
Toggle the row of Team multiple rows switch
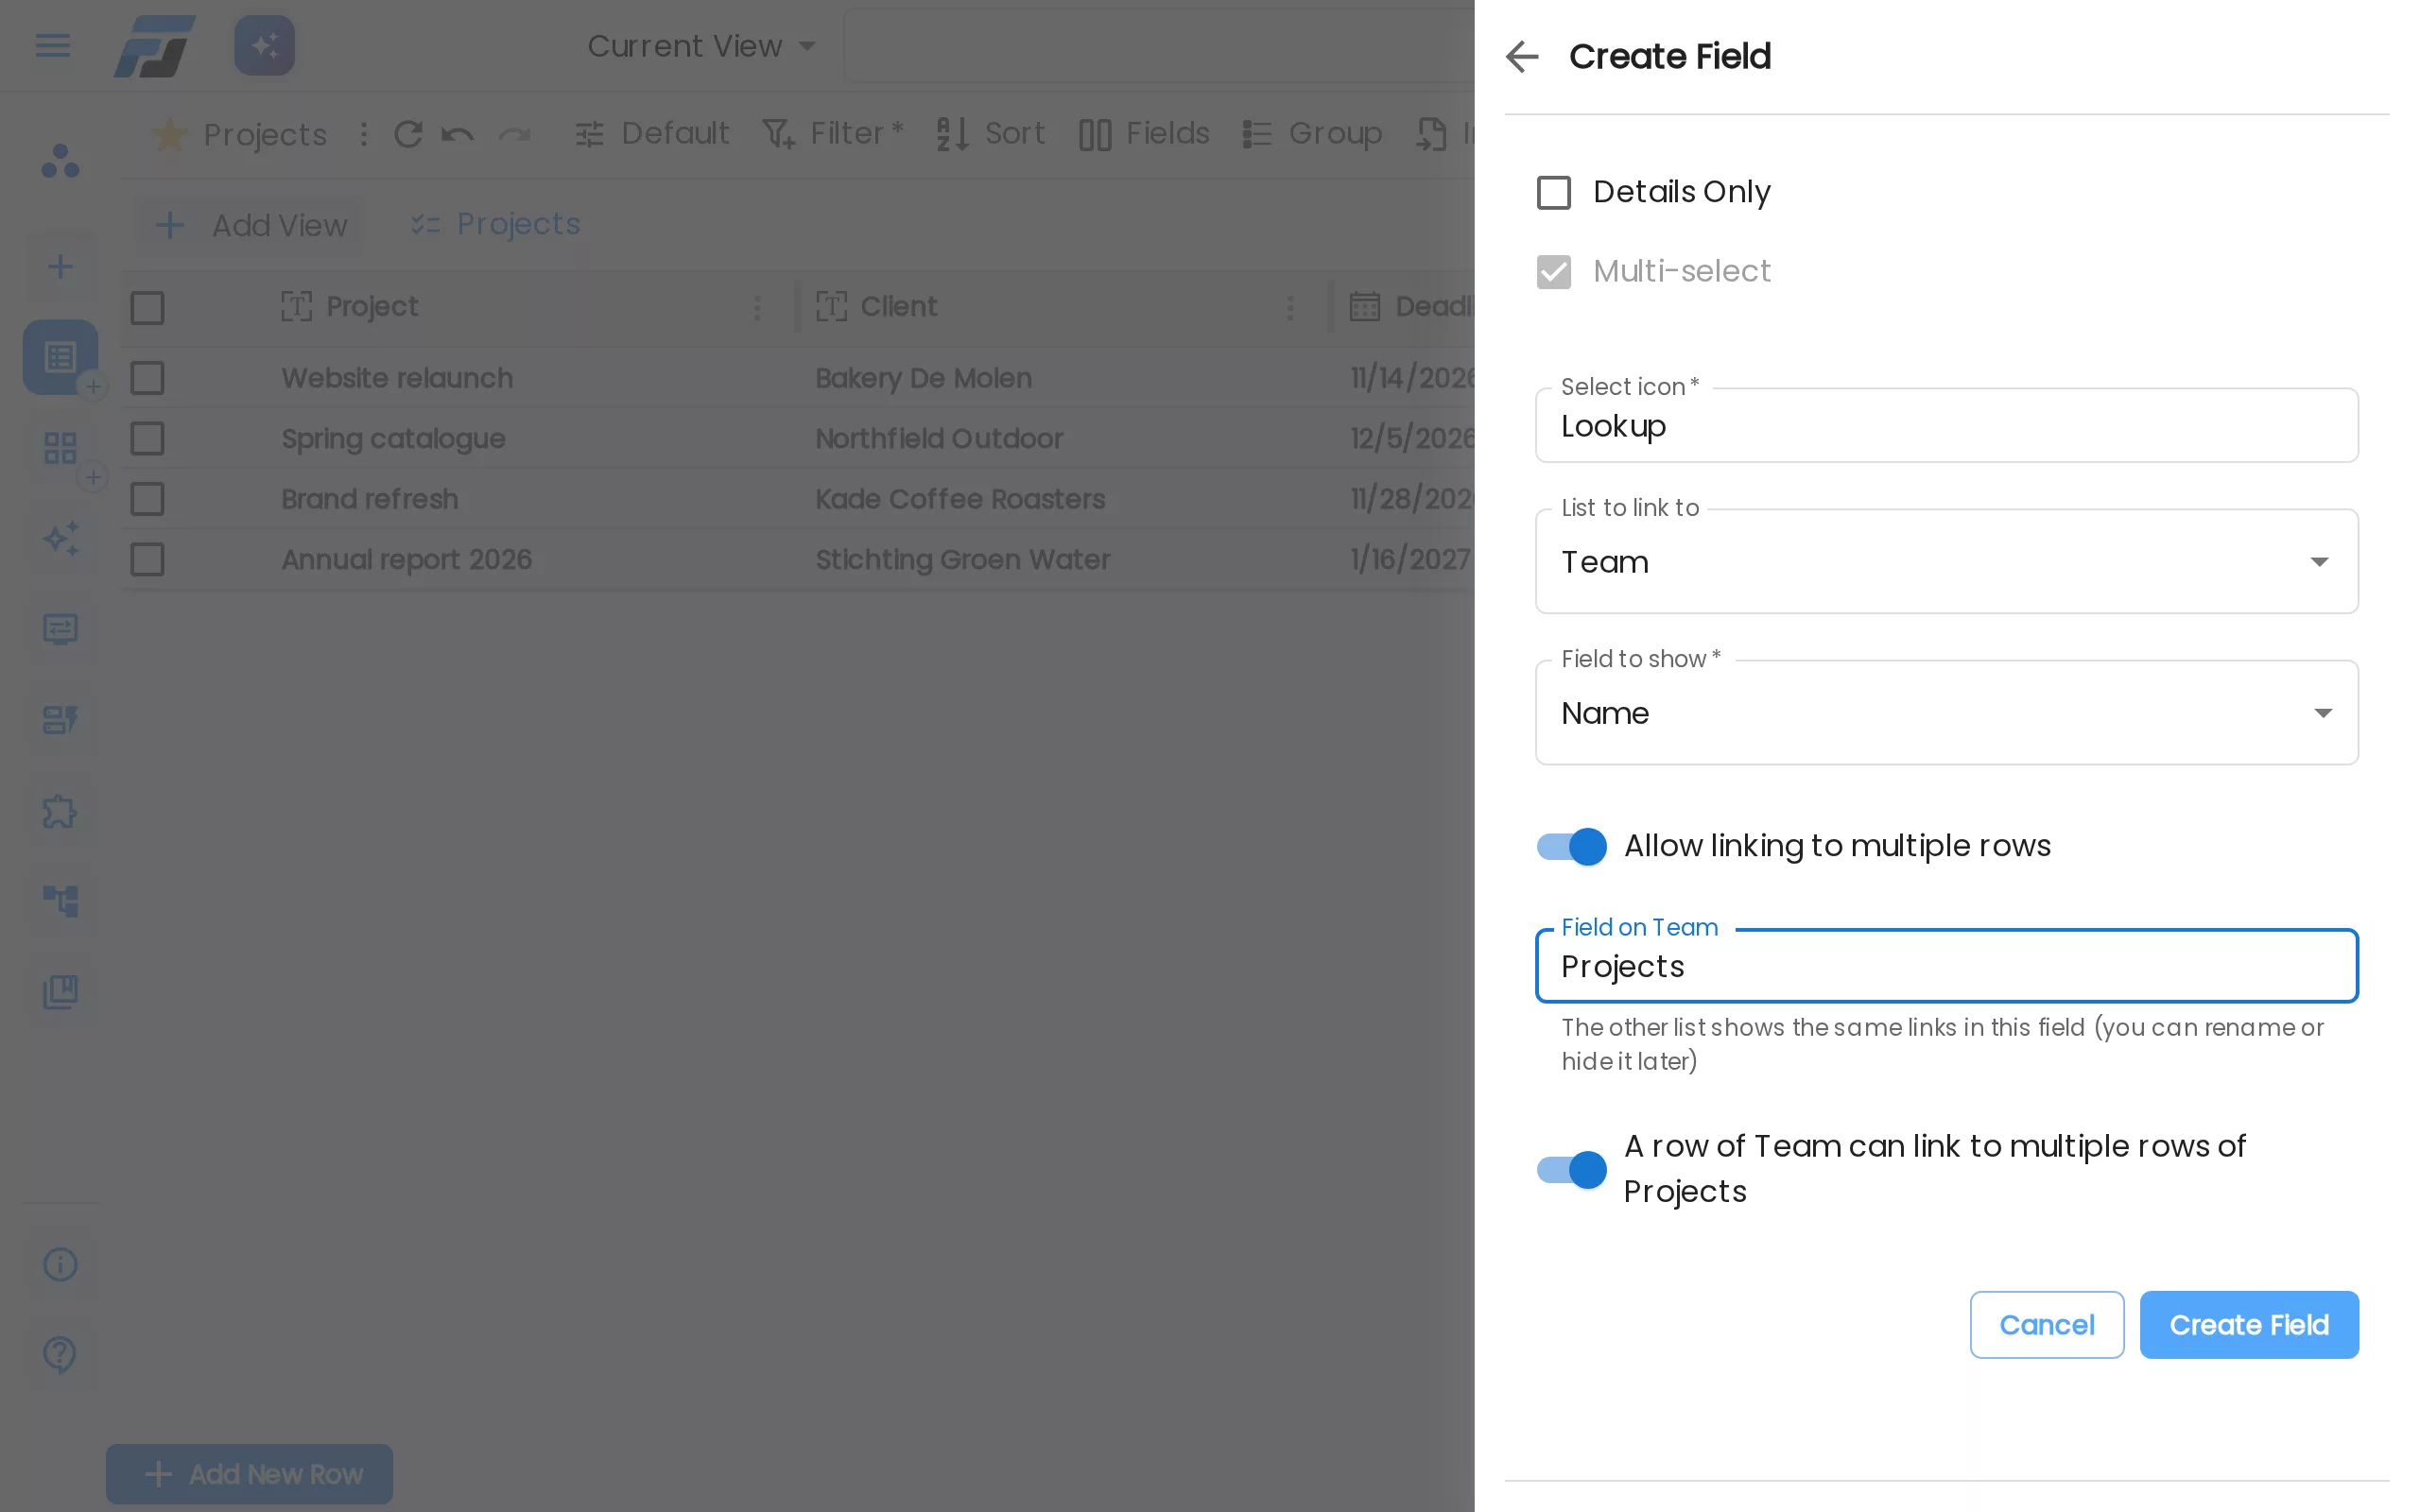[1571, 1169]
